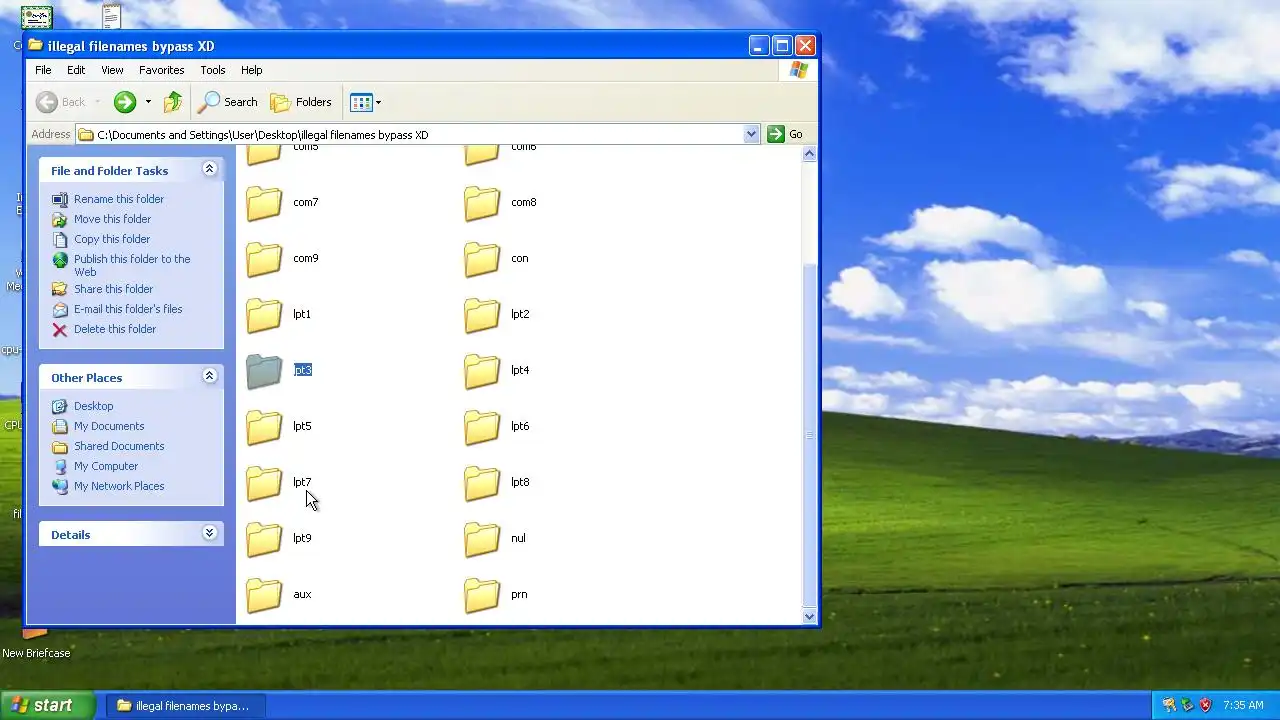Collapse the File and Folder Tasks panel
The height and width of the screenshot is (720, 1280).
pos(209,169)
